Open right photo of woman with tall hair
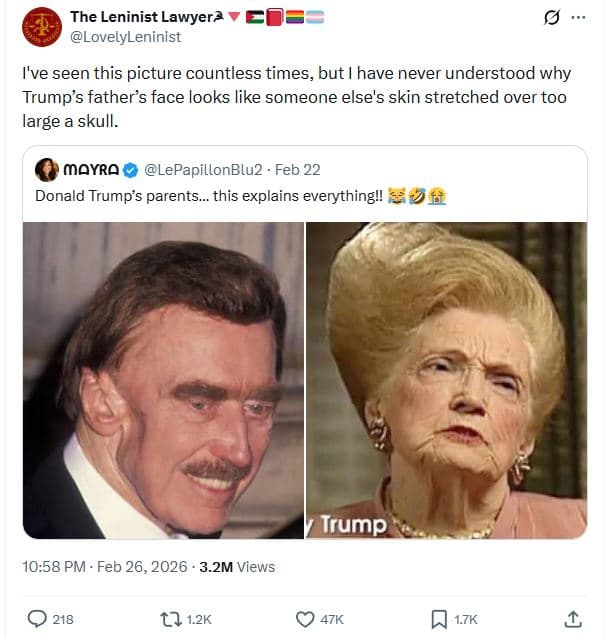The width and height of the screenshot is (611, 637). (446, 380)
